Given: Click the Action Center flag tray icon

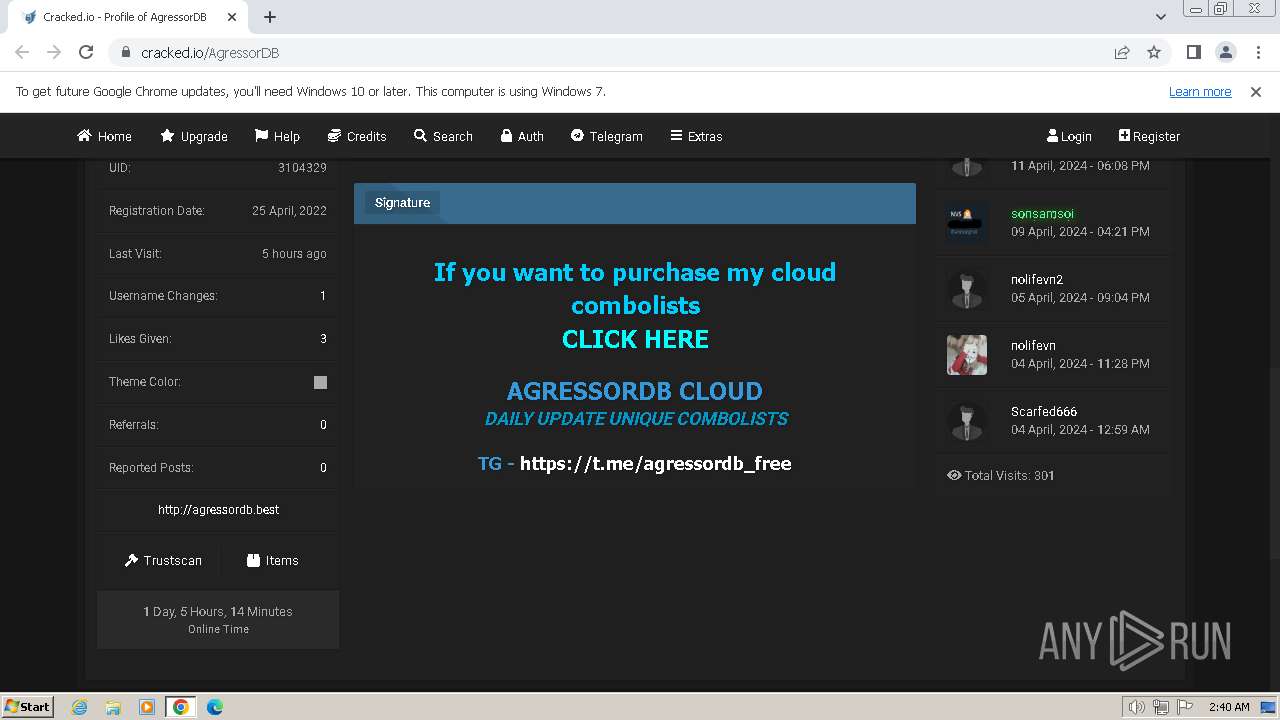Looking at the screenshot, I should click(x=1186, y=707).
